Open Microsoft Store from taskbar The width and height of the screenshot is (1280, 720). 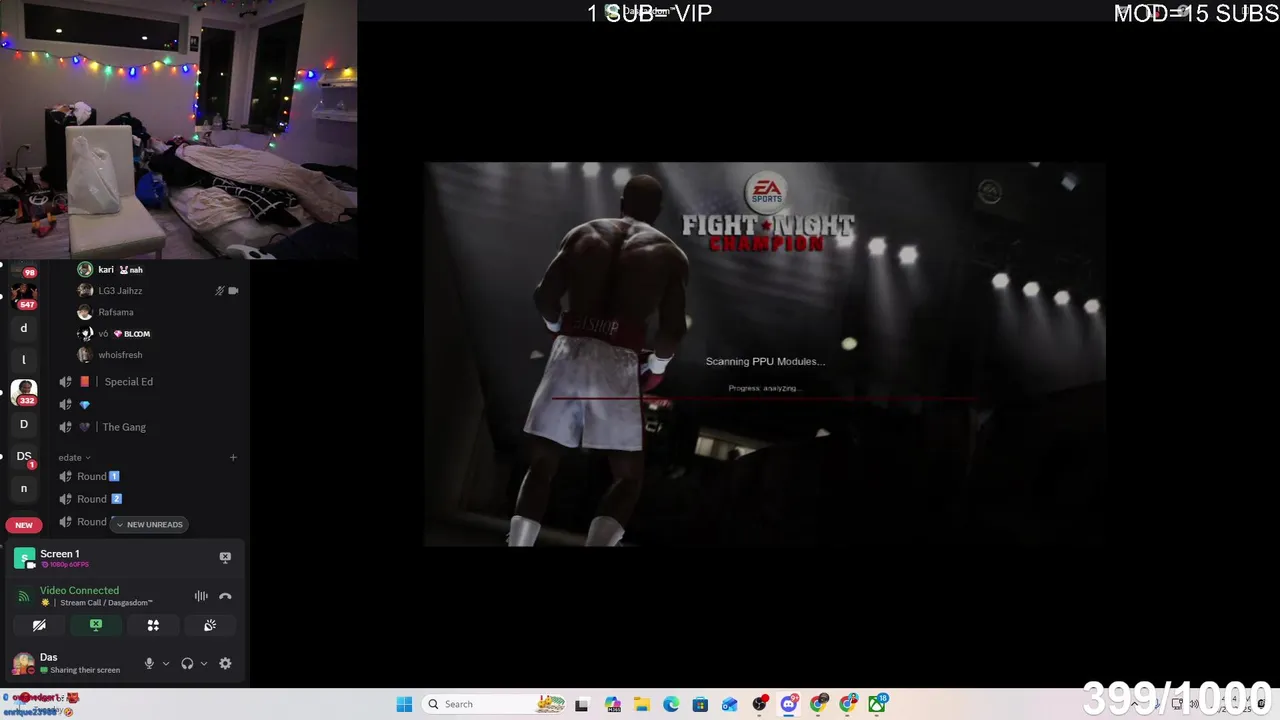pos(700,704)
